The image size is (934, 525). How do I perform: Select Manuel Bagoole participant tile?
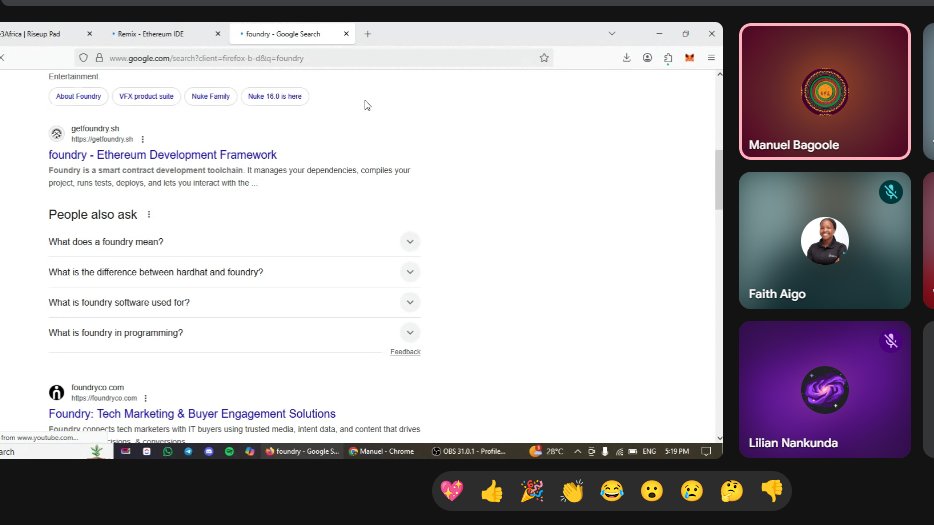pyautogui.click(x=825, y=92)
